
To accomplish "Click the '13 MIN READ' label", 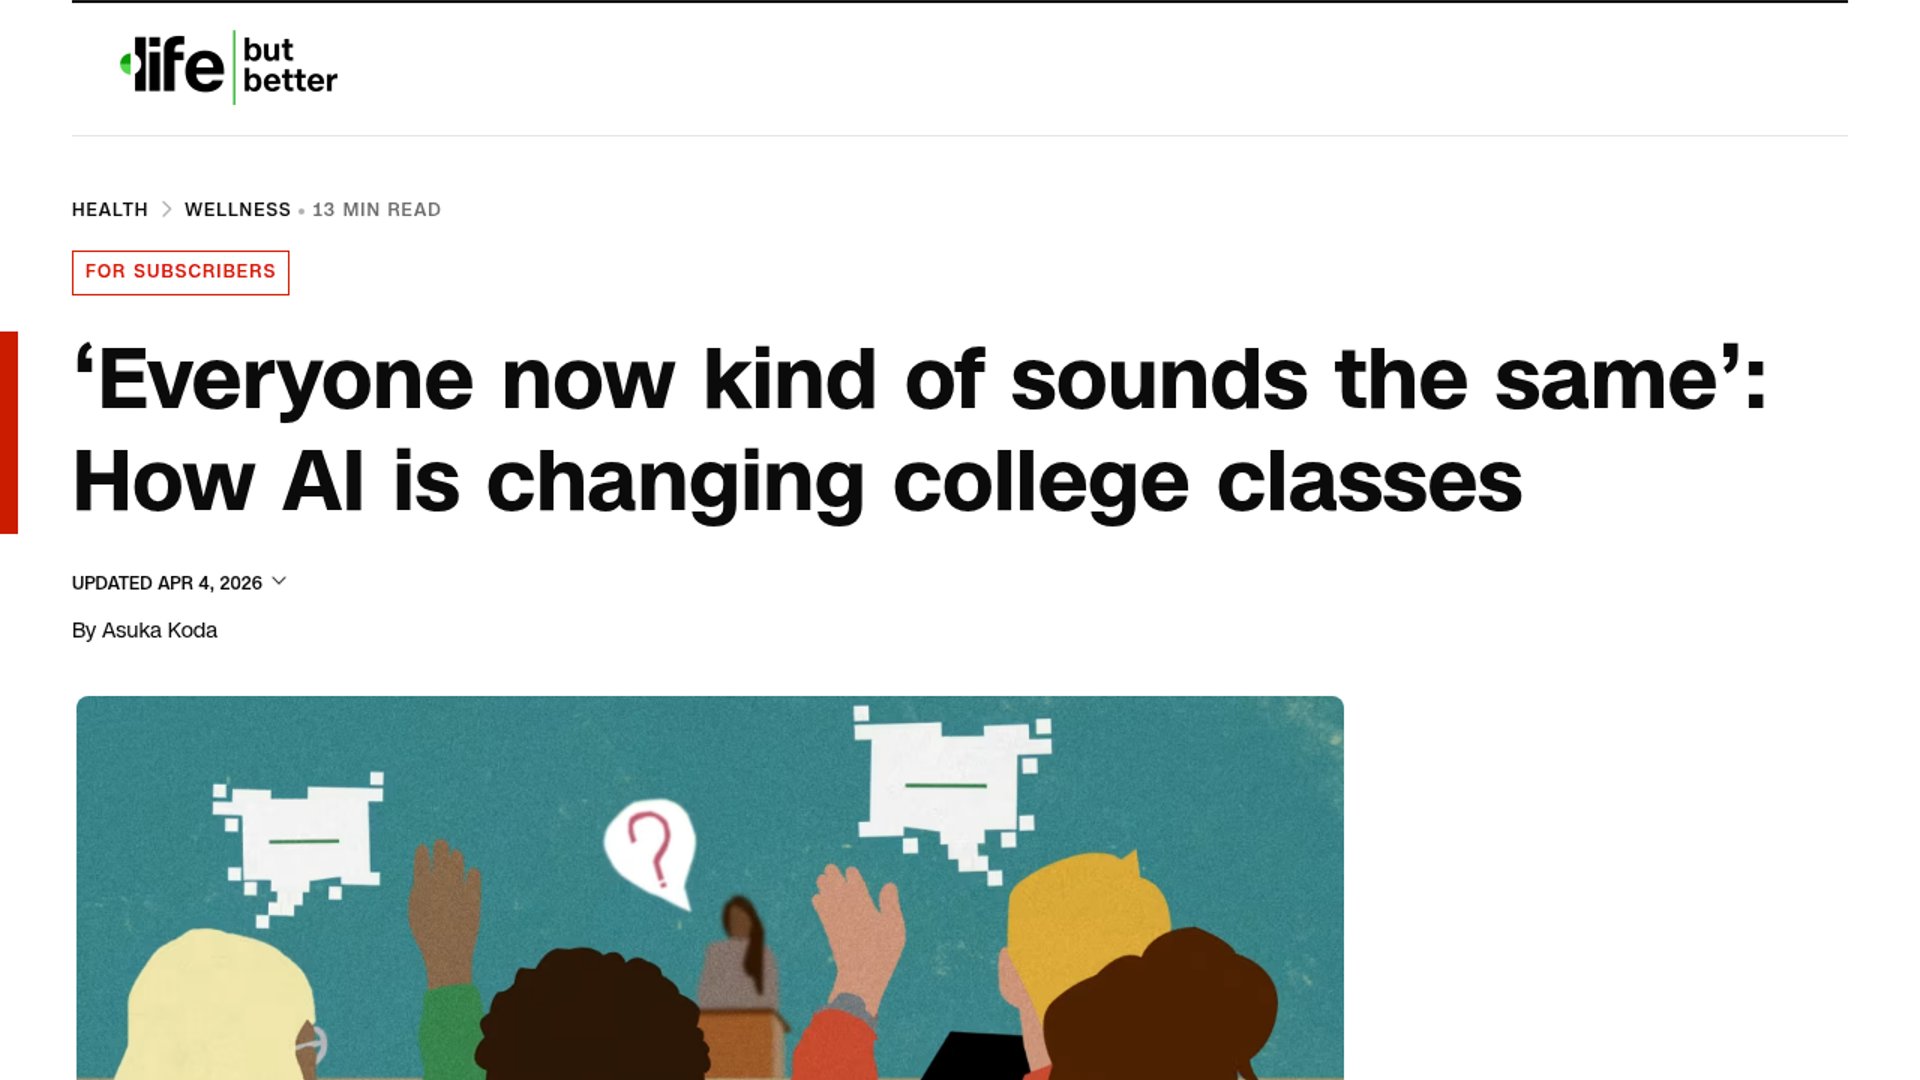I will coord(376,210).
